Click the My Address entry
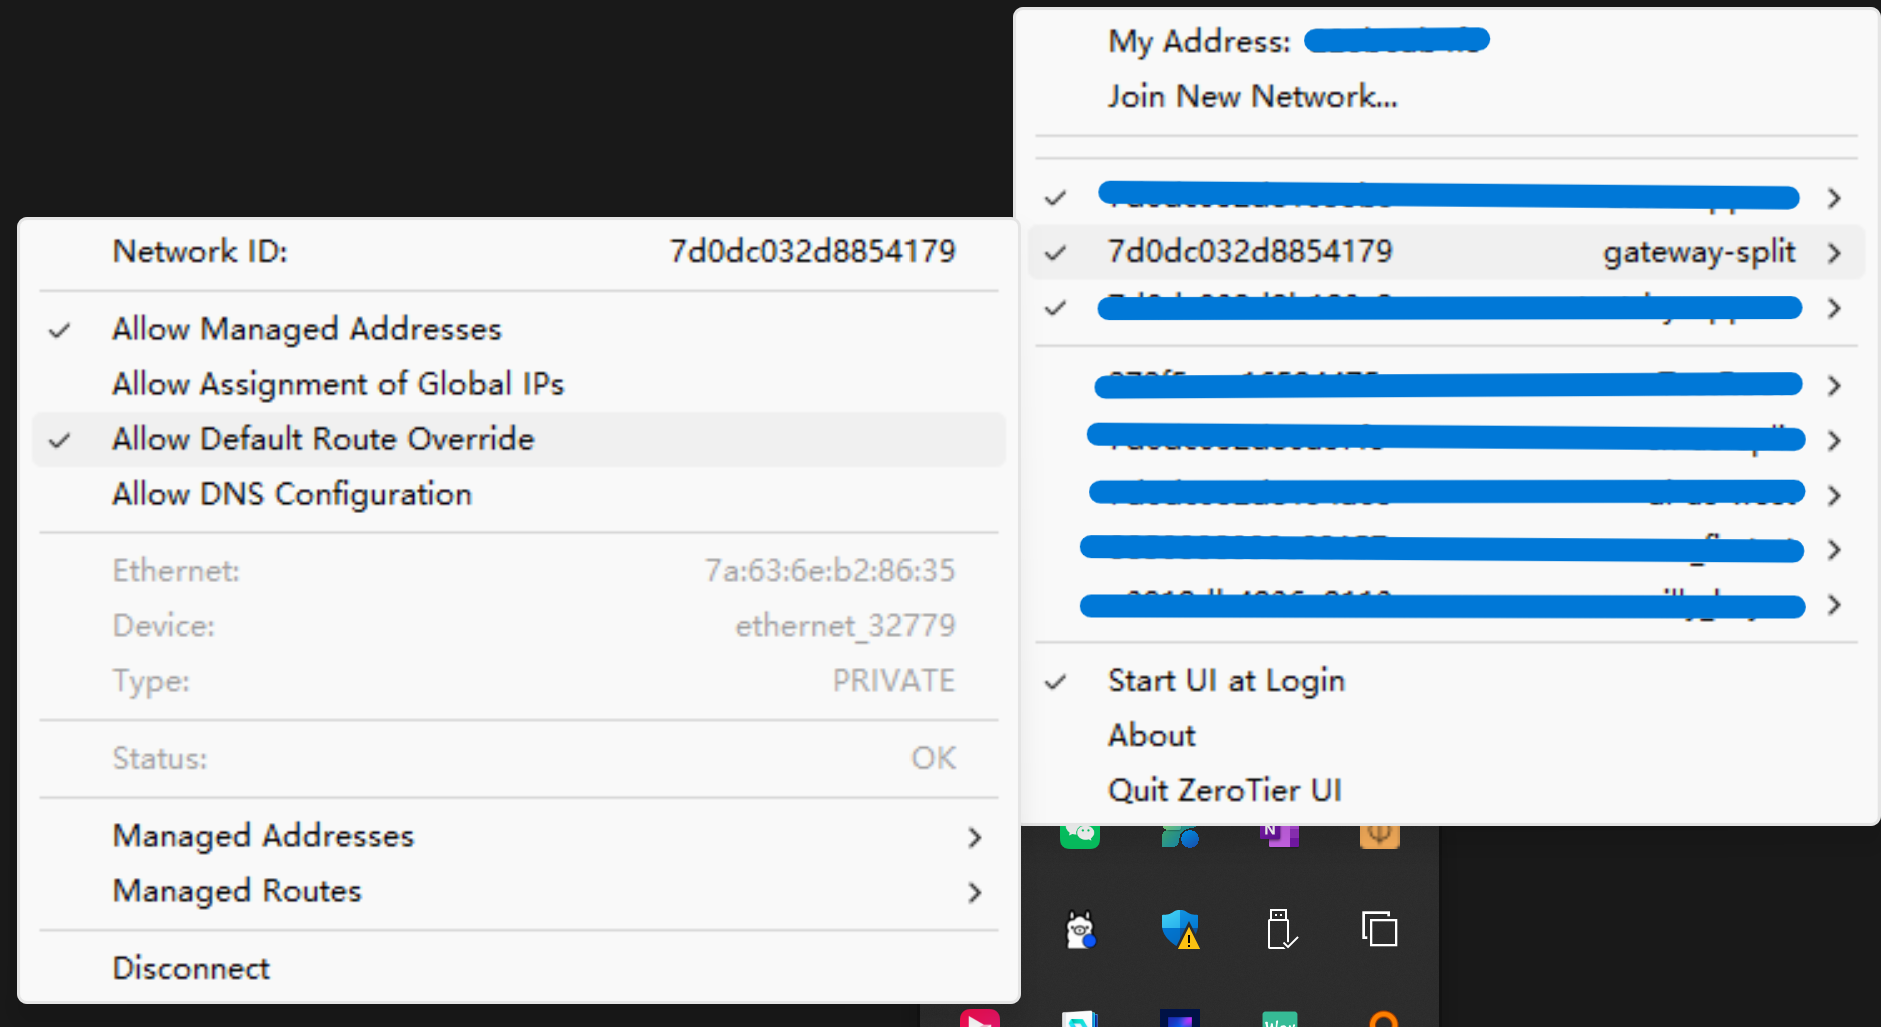 pyautogui.click(x=1446, y=41)
